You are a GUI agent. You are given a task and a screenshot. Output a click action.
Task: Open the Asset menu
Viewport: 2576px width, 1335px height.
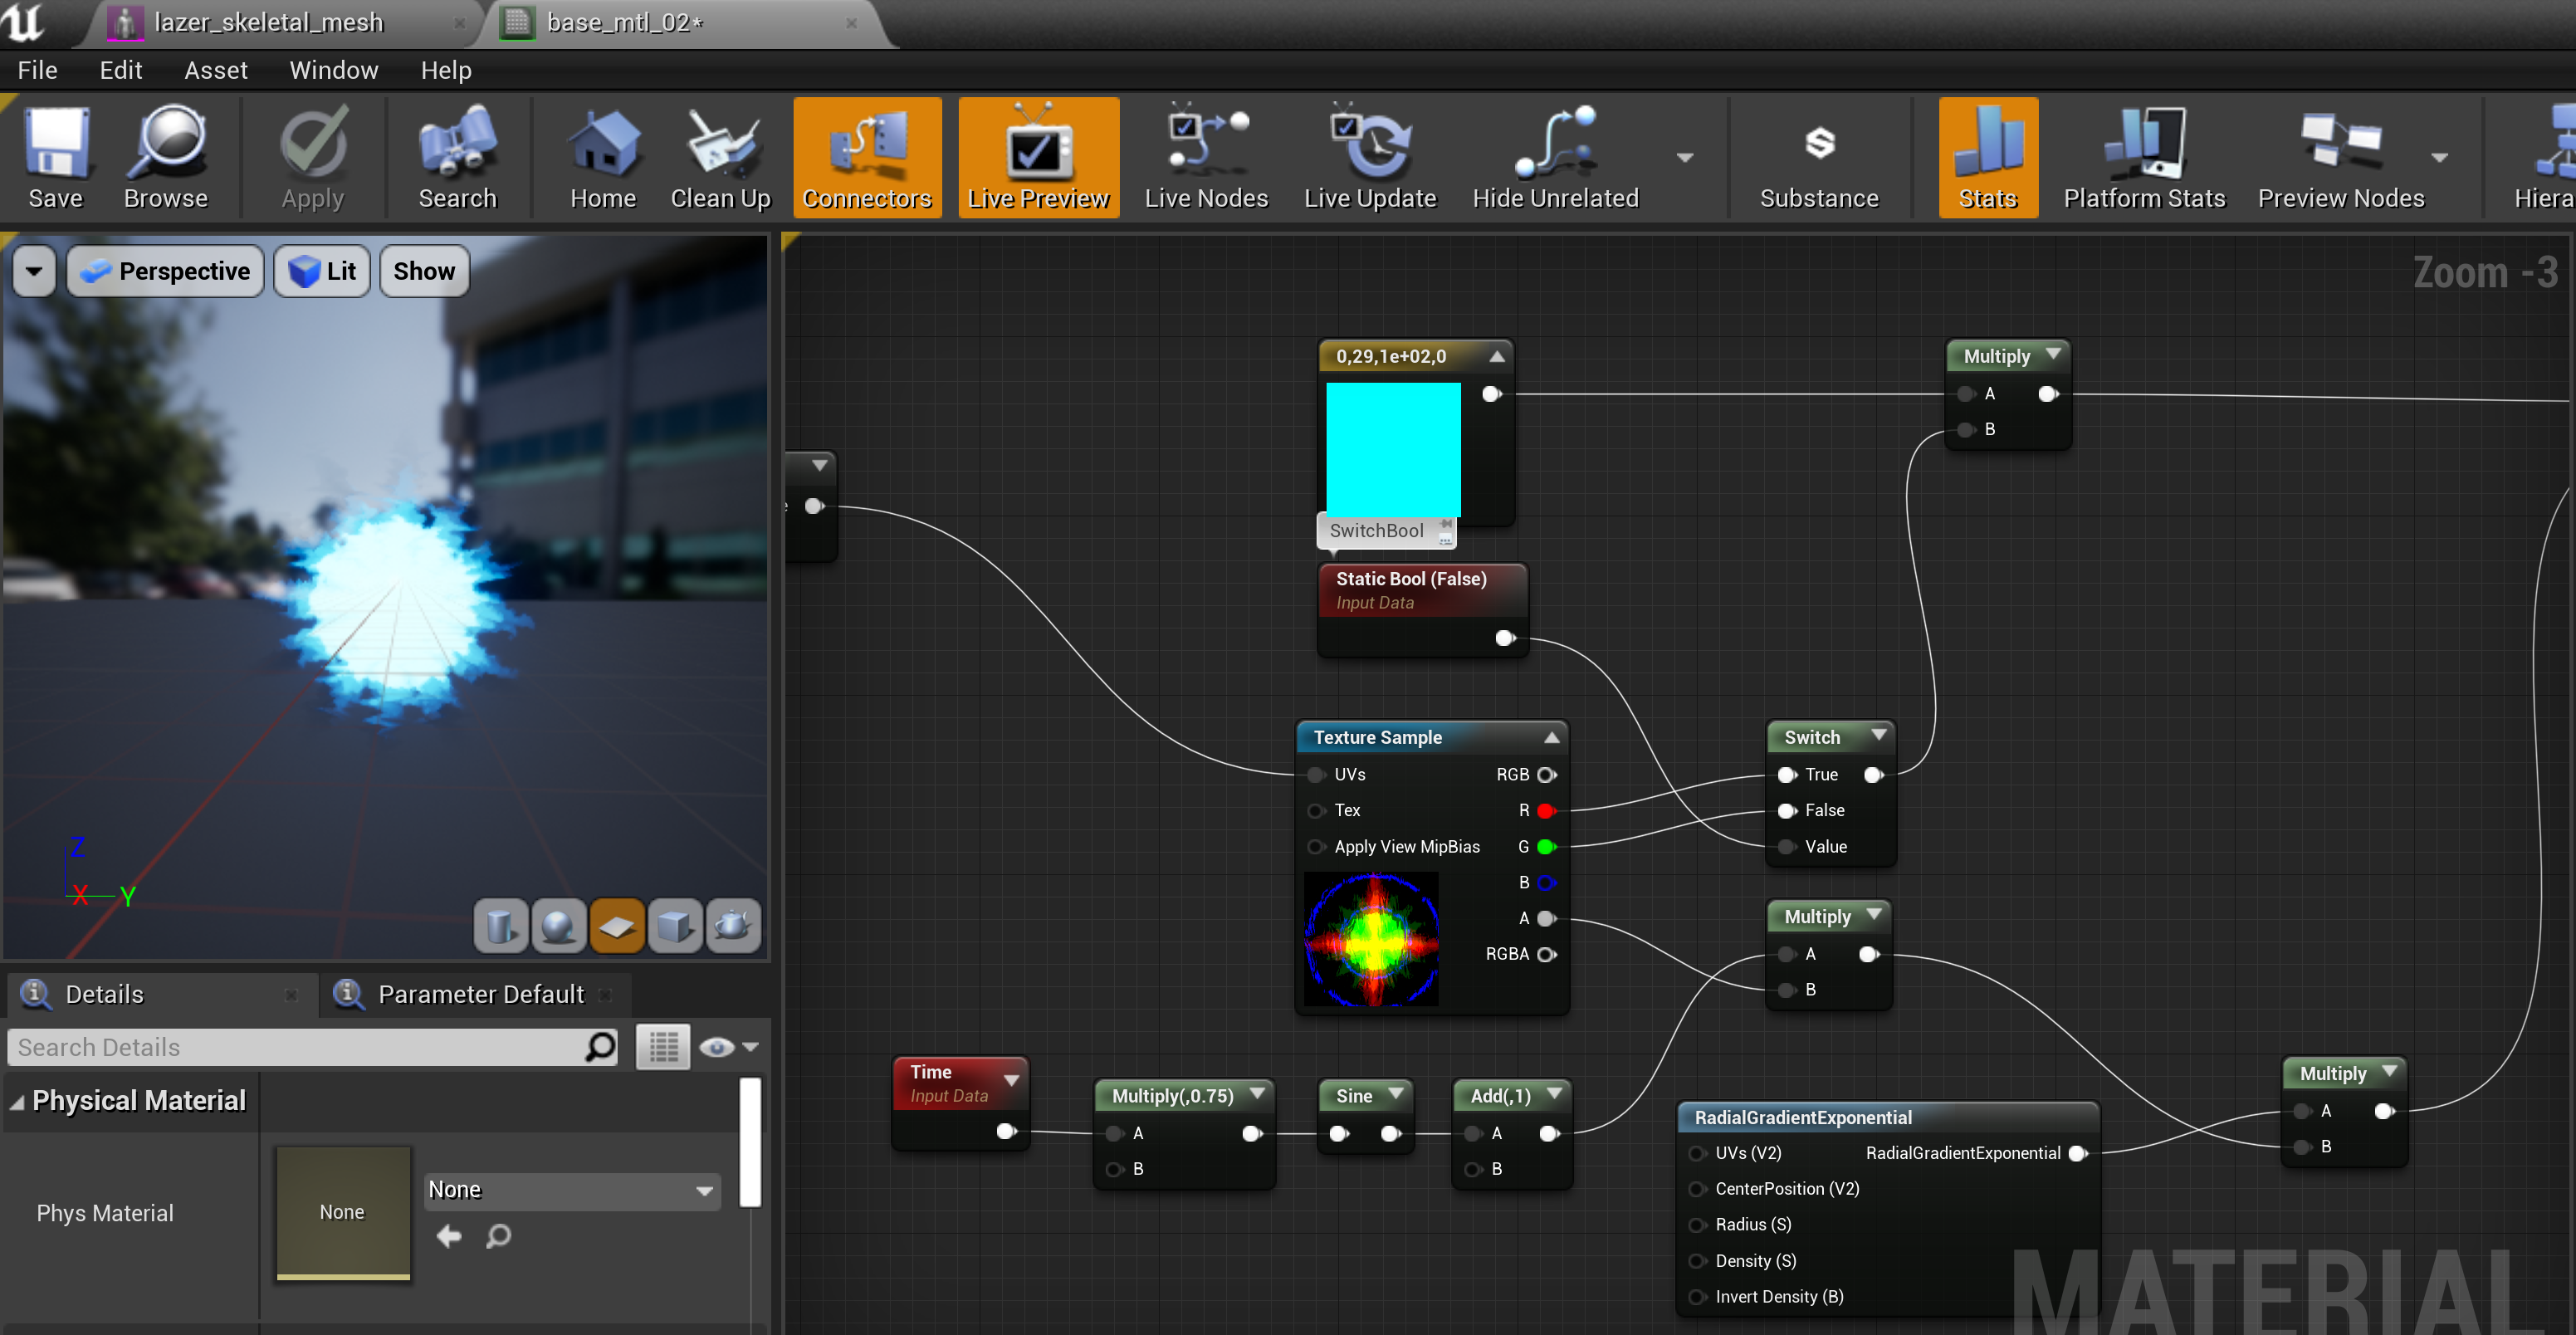tap(215, 69)
